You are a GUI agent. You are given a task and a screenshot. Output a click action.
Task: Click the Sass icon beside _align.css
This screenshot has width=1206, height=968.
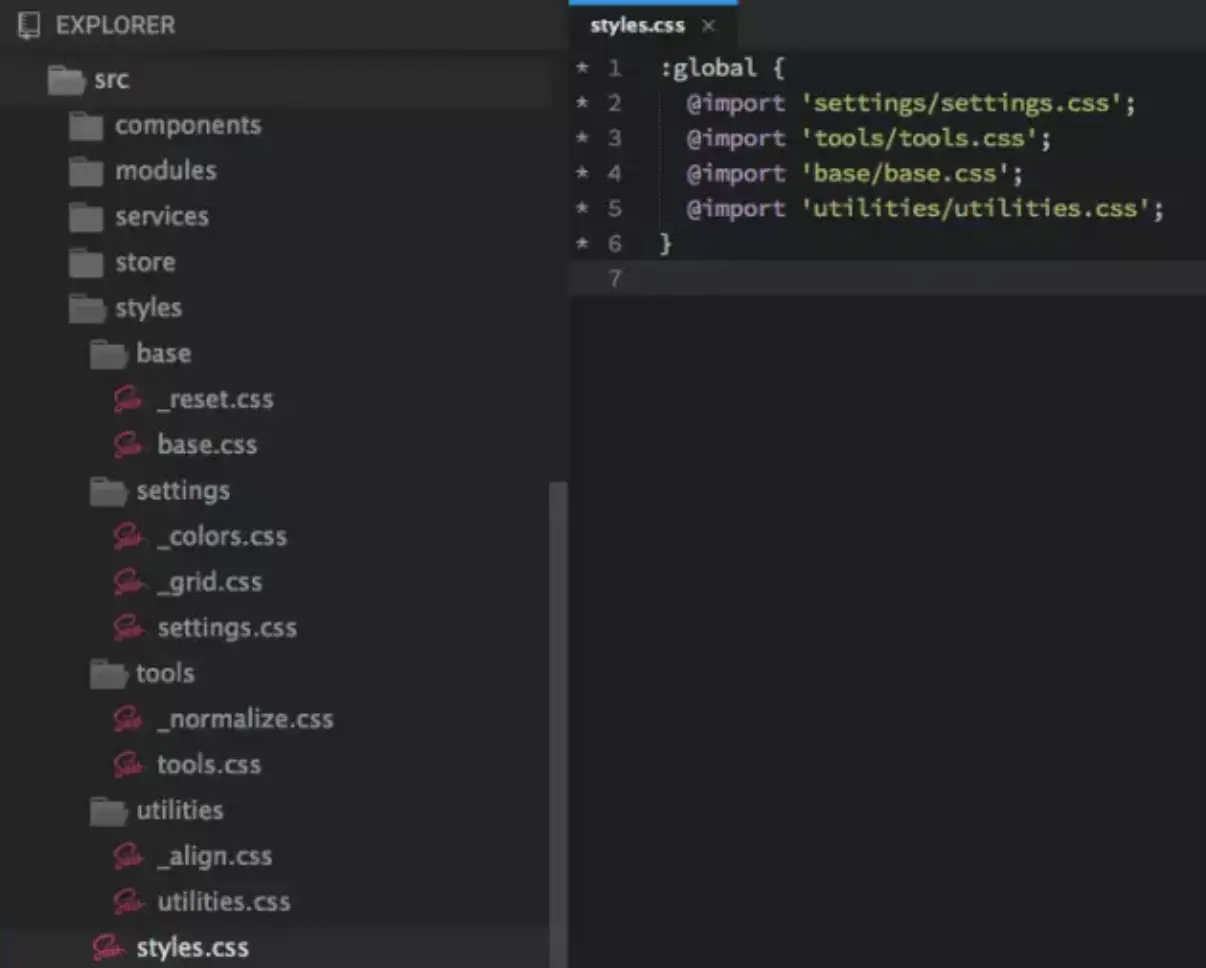click(128, 856)
